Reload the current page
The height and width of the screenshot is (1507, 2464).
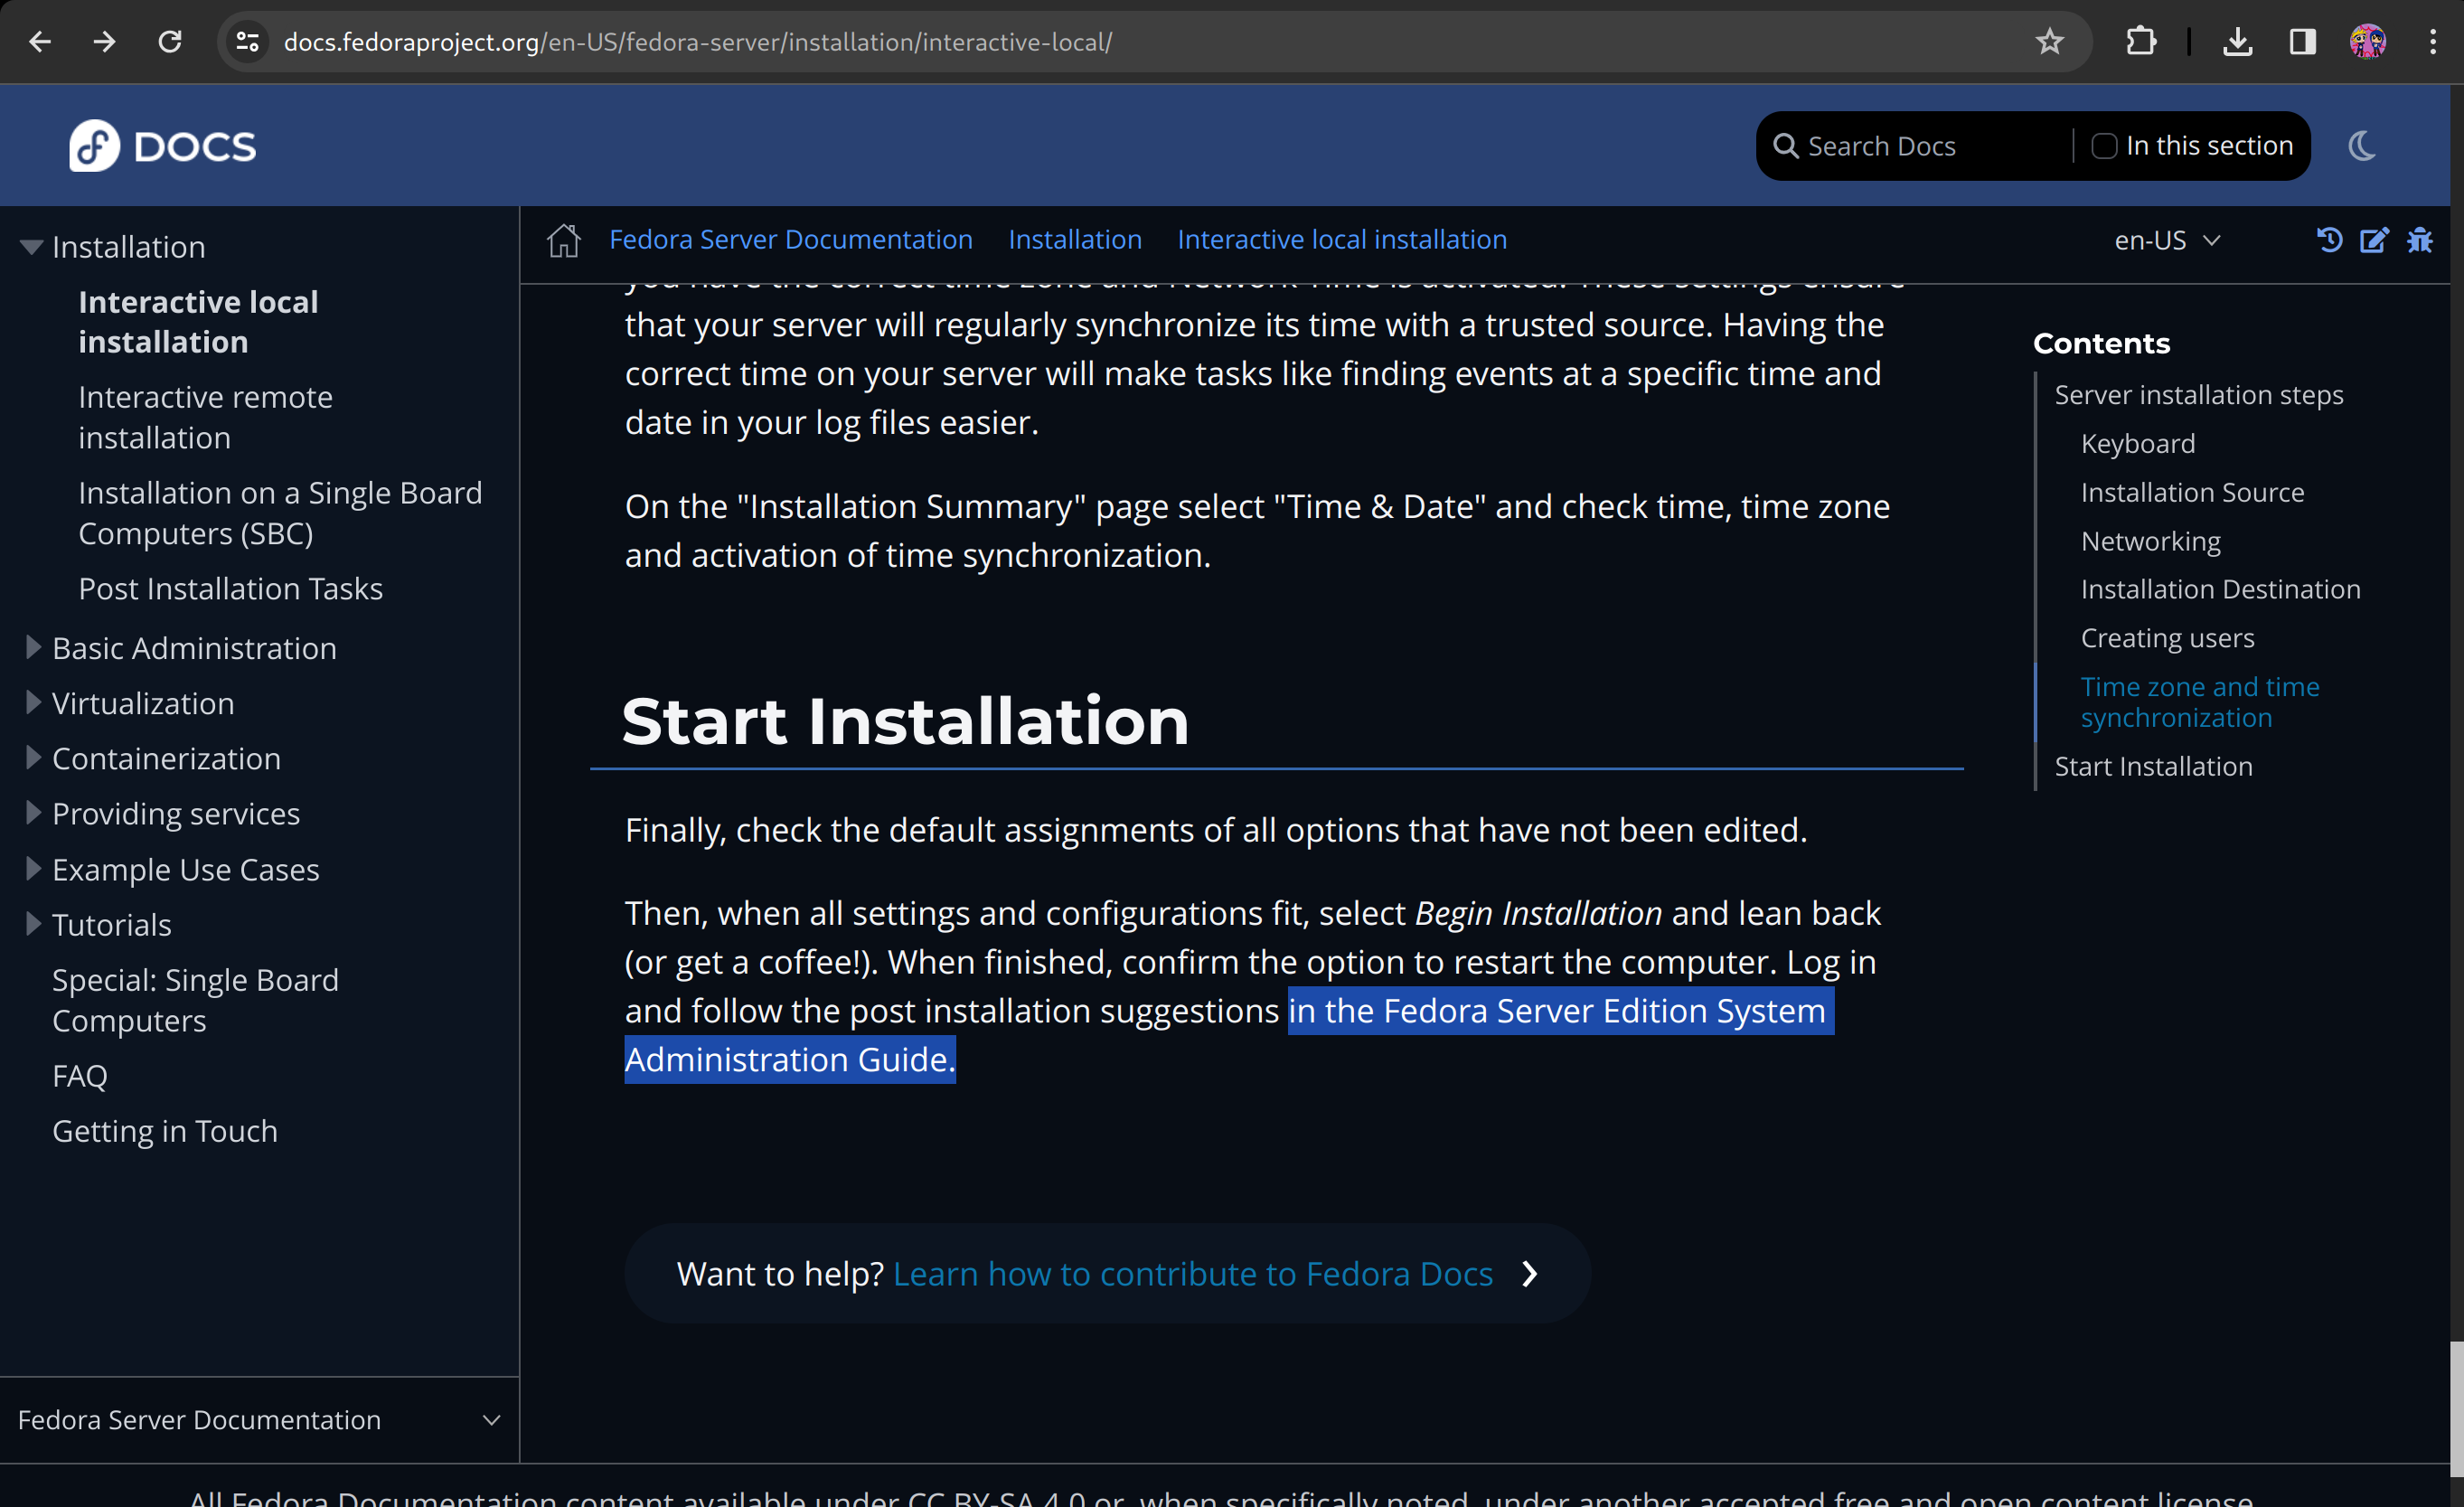pyautogui.click(x=170, y=41)
